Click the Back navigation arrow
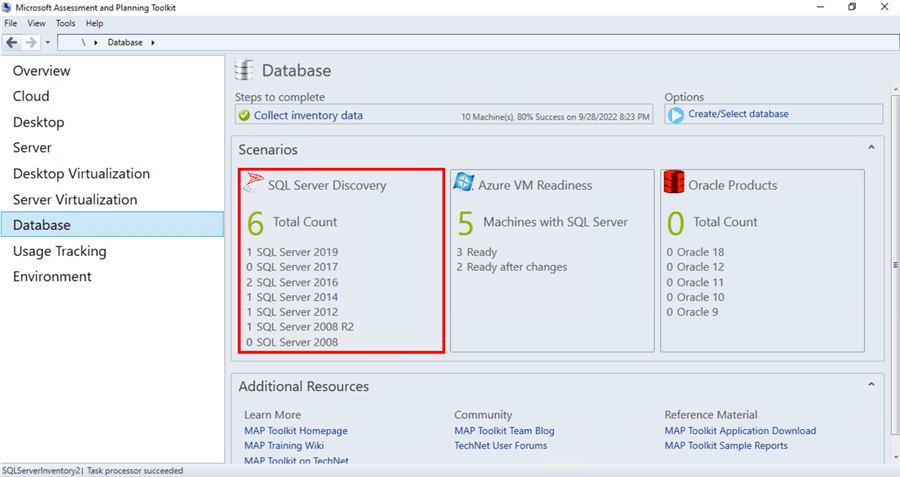Screen dimensions: 900x477 pos(11,43)
